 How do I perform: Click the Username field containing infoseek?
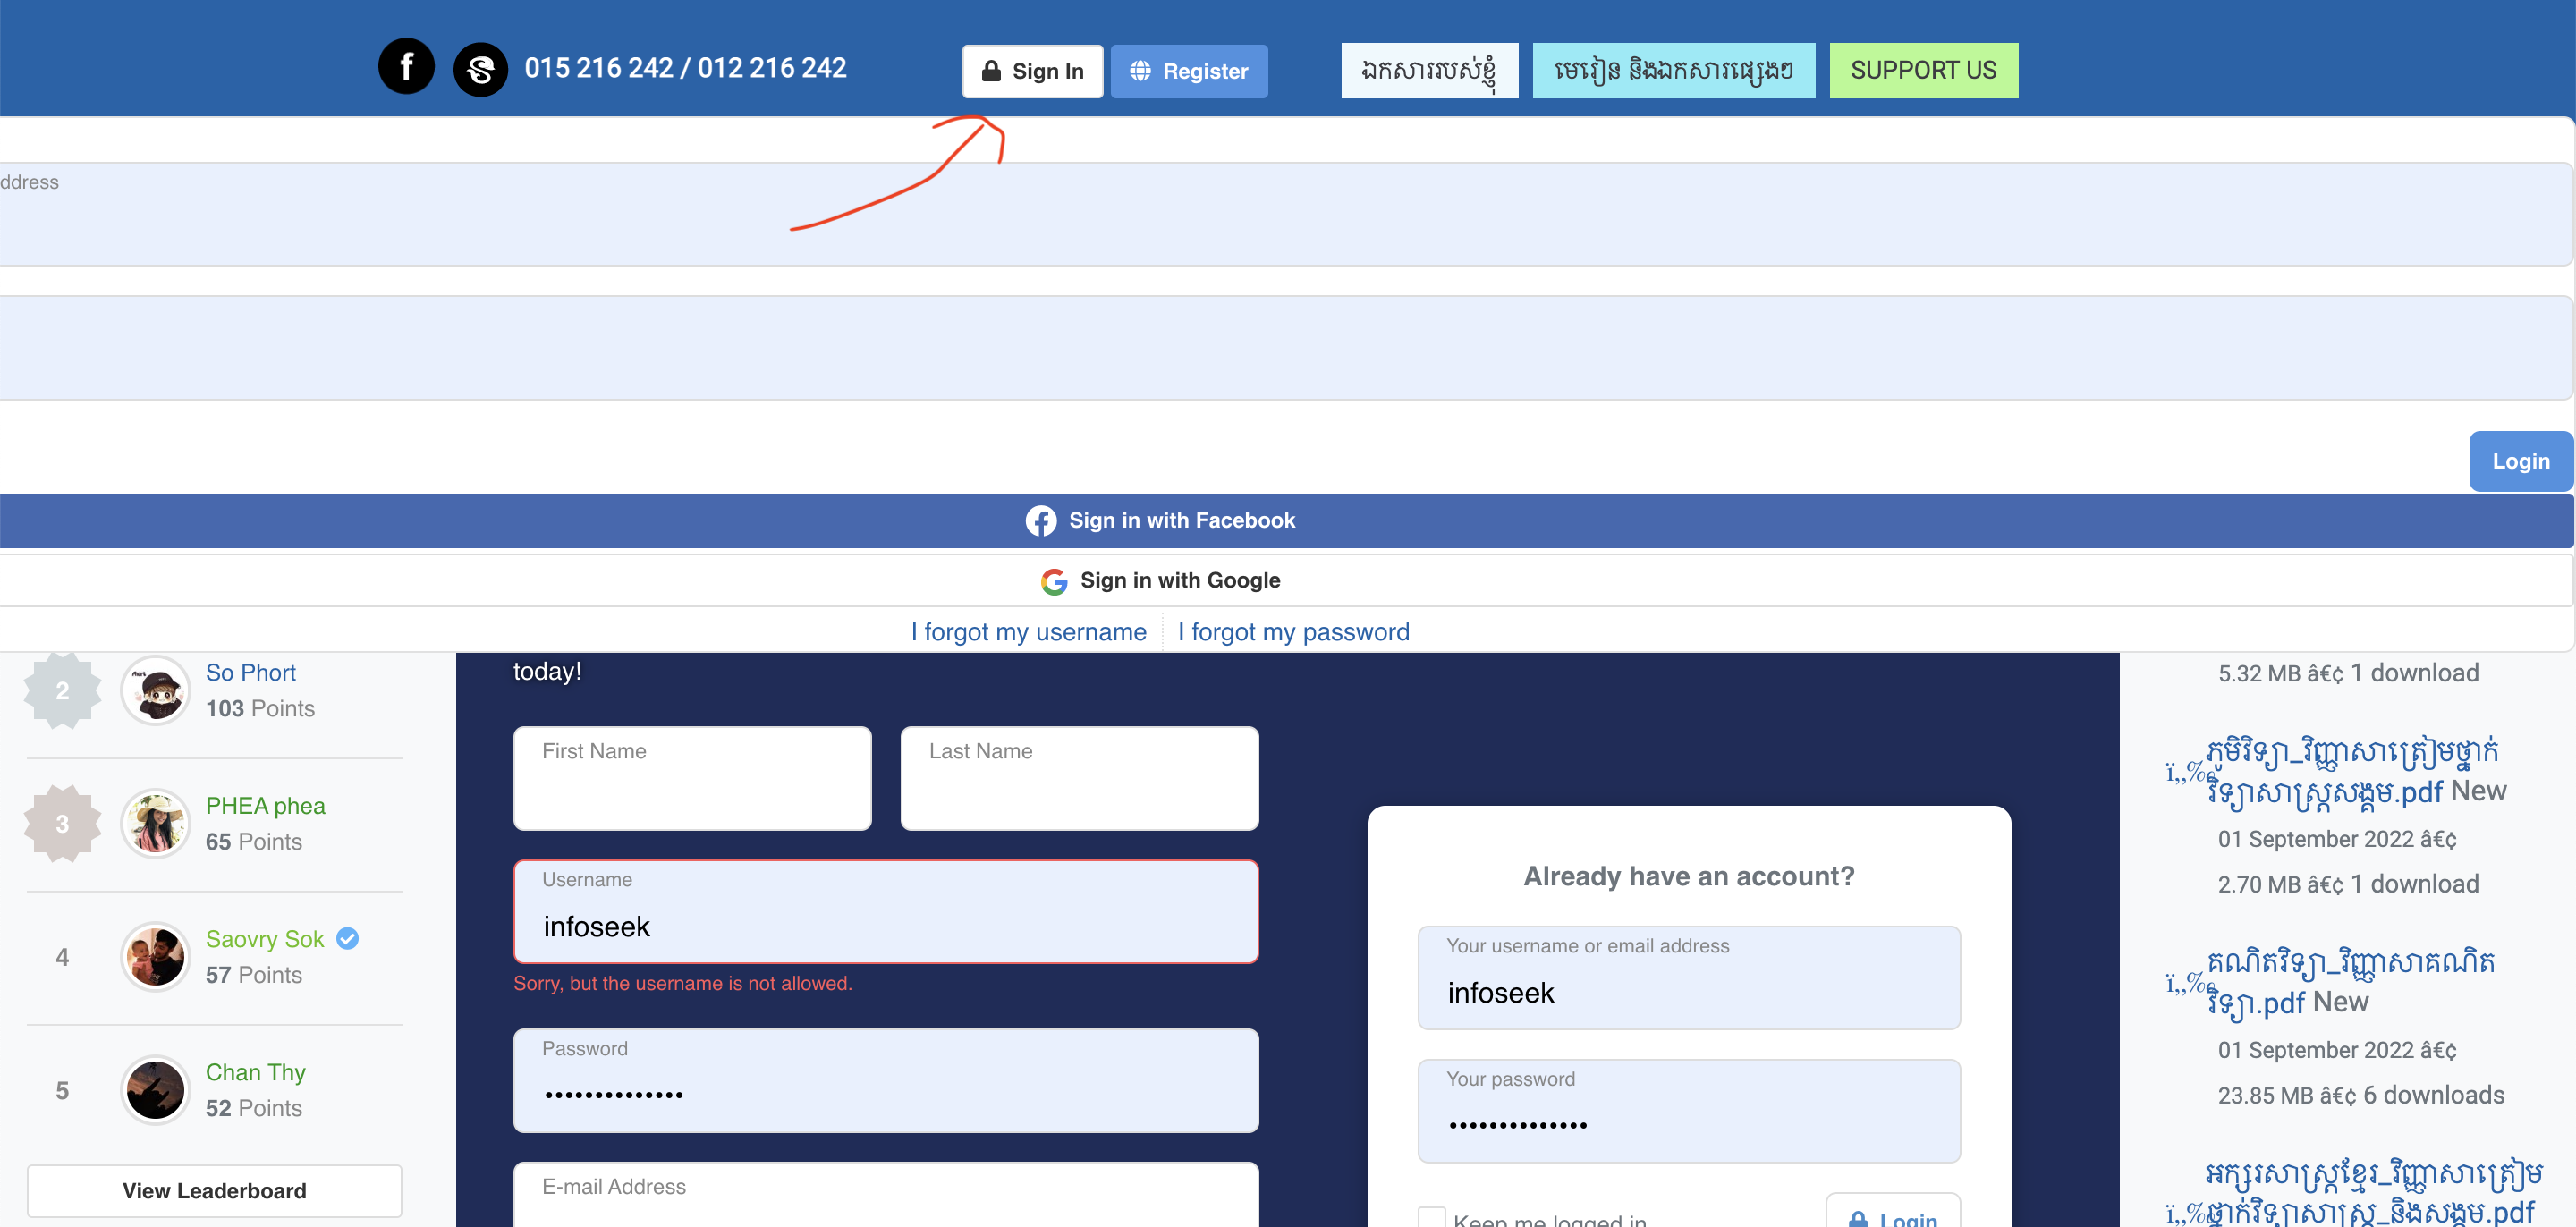pyautogui.click(x=885, y=912)
